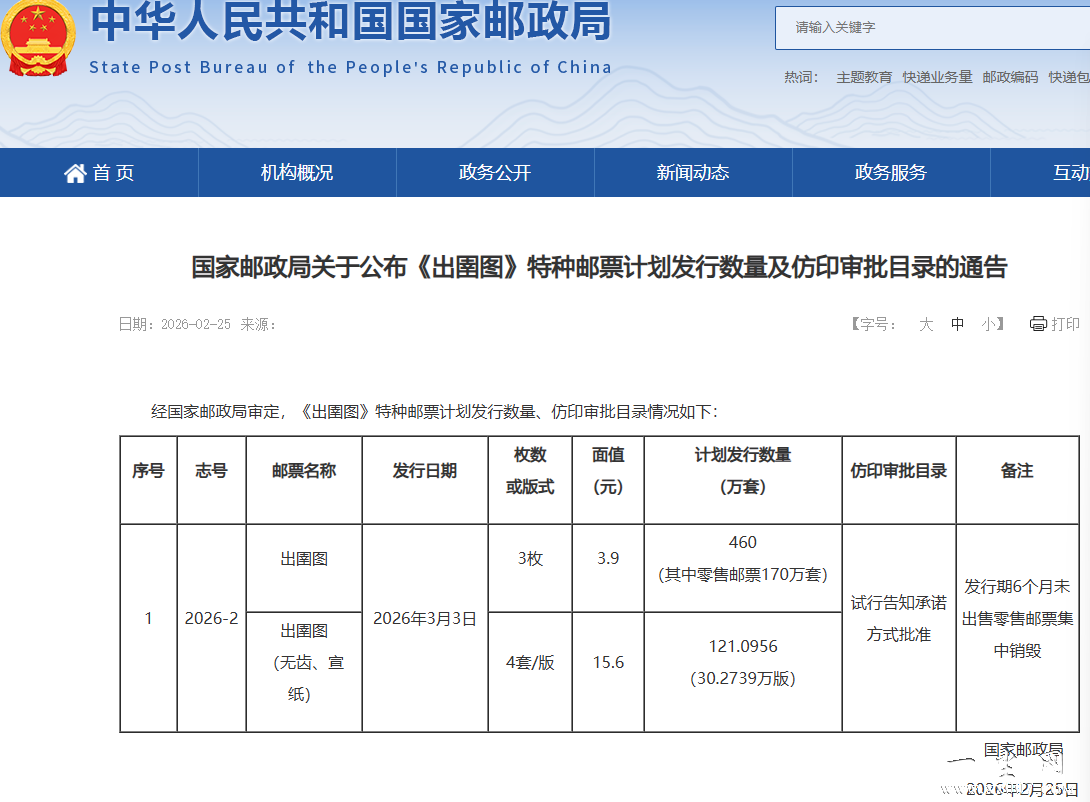Click the national emblem logo

click(x=38, y=38)
